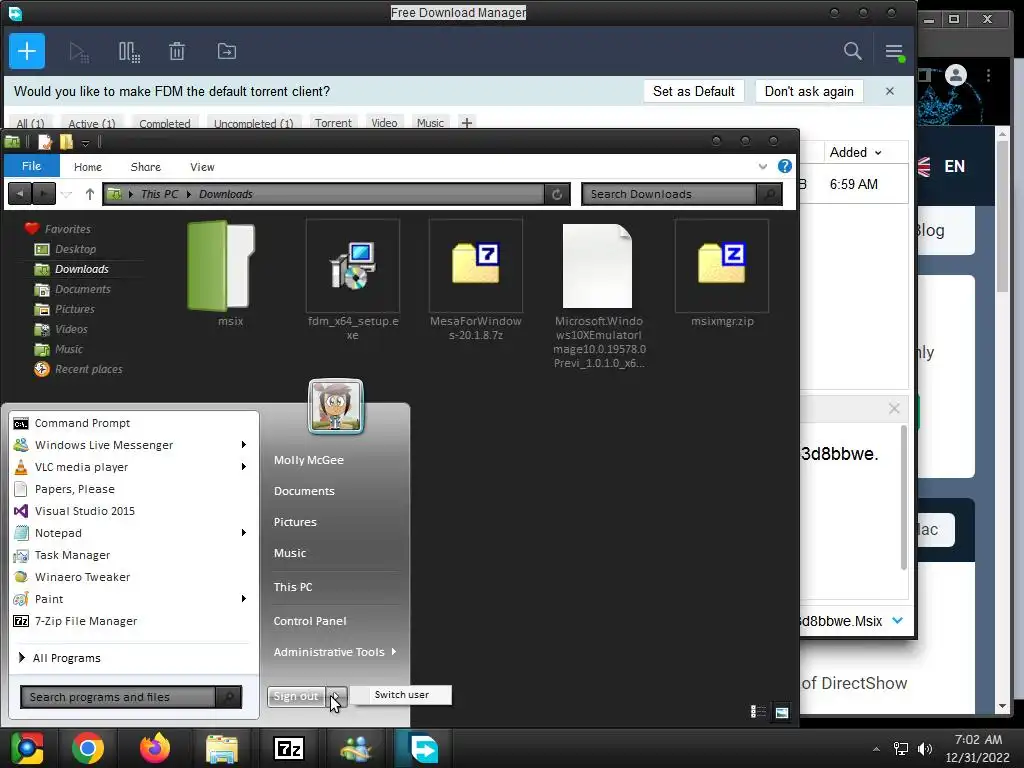The image size is (1024, 768).
Task: Switch Explorer to large icons view
Action: tap(782, 712)
